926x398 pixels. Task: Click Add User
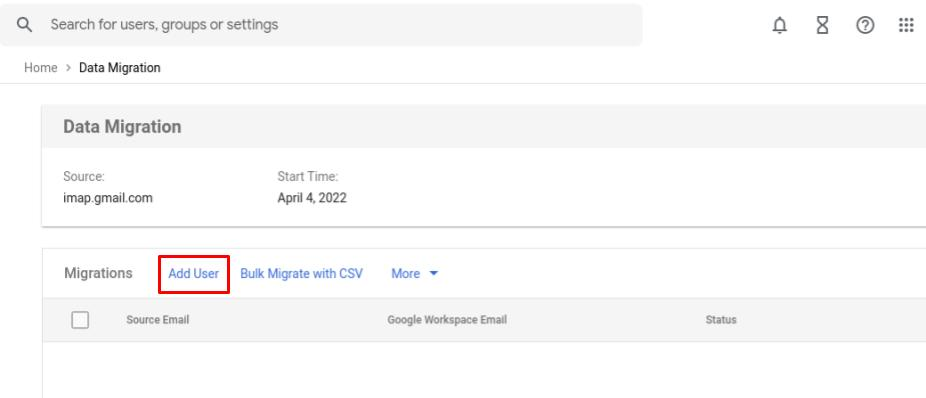(194, 273)
